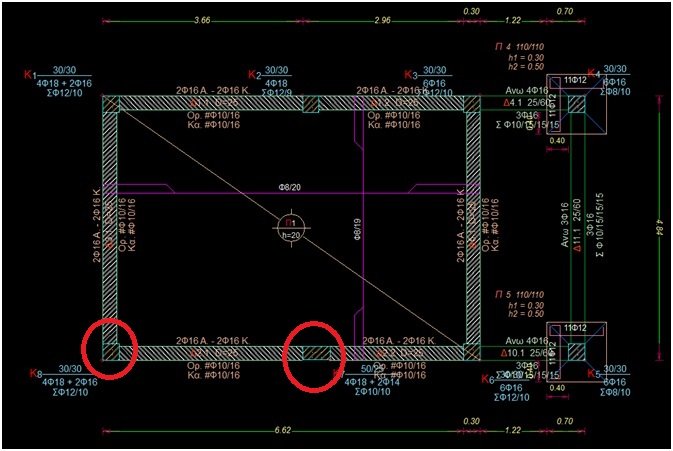673x451 pixels.
Task: Select the K1 column label text
Action: pyautogui.click(x=30, y=75)
